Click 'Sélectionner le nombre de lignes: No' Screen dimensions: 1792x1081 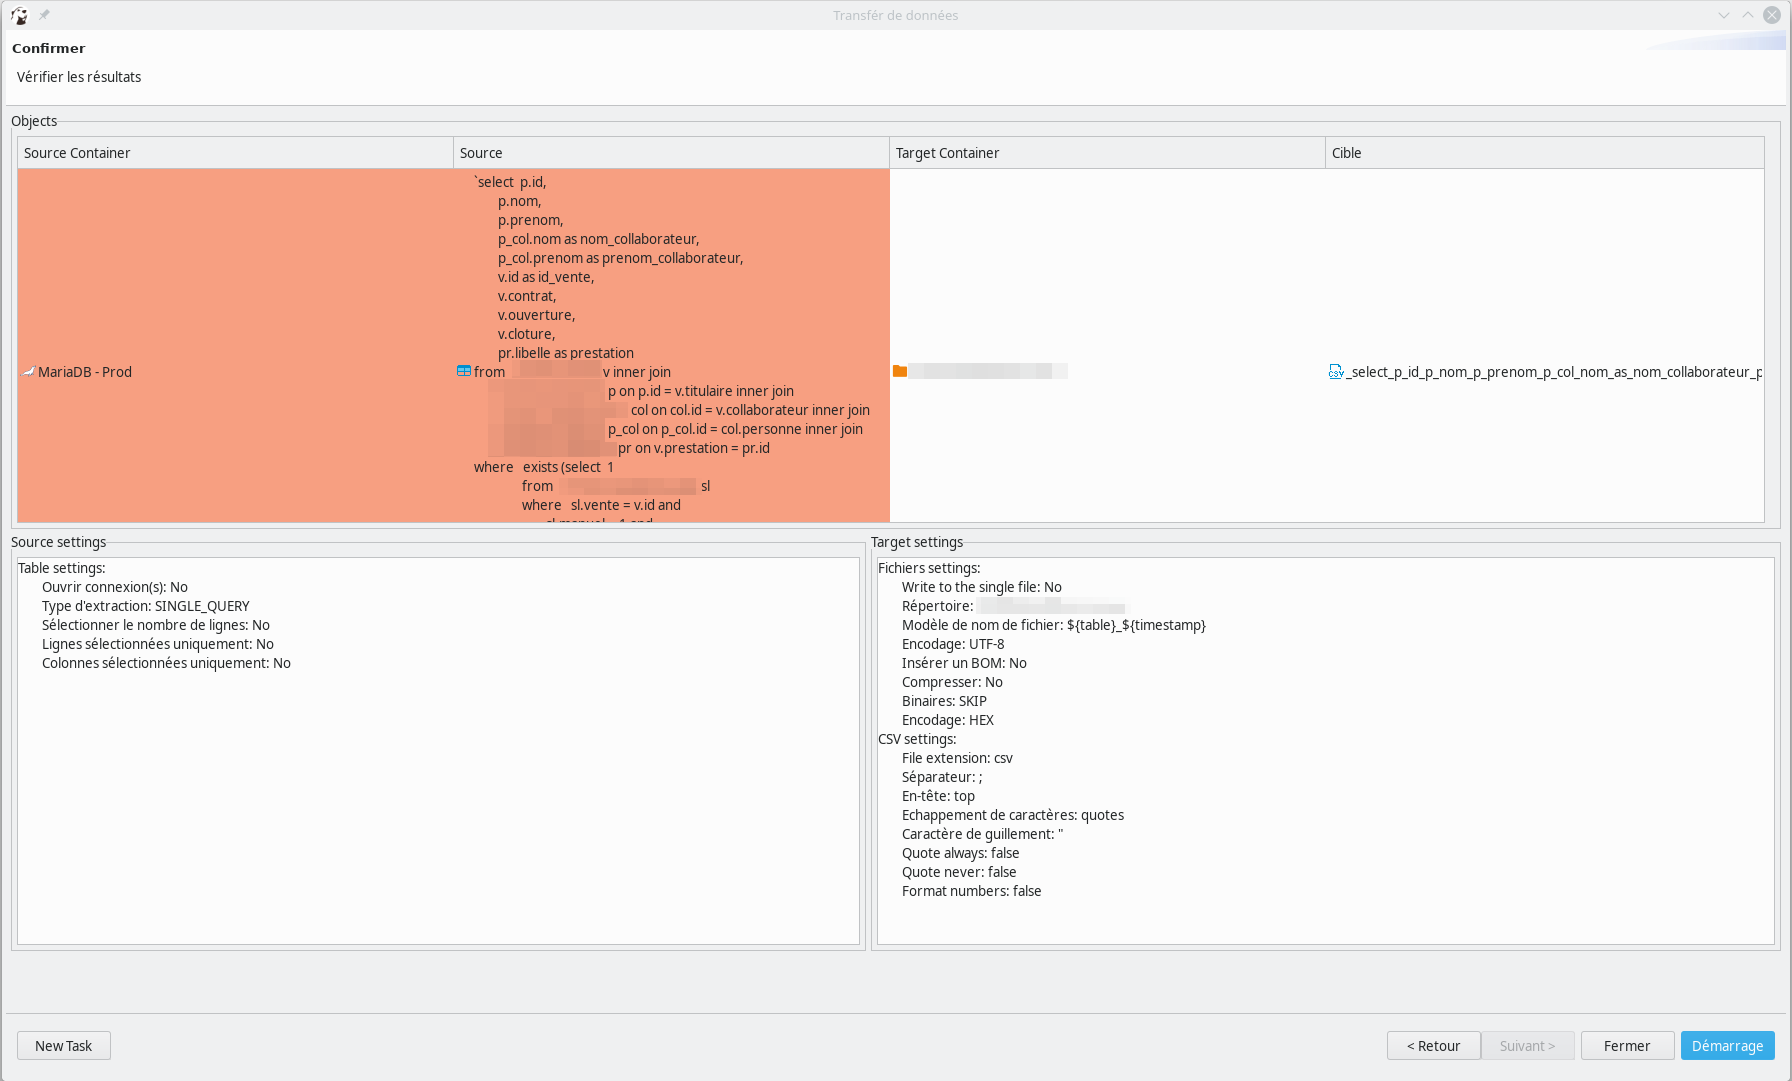(x=156, y=625)
